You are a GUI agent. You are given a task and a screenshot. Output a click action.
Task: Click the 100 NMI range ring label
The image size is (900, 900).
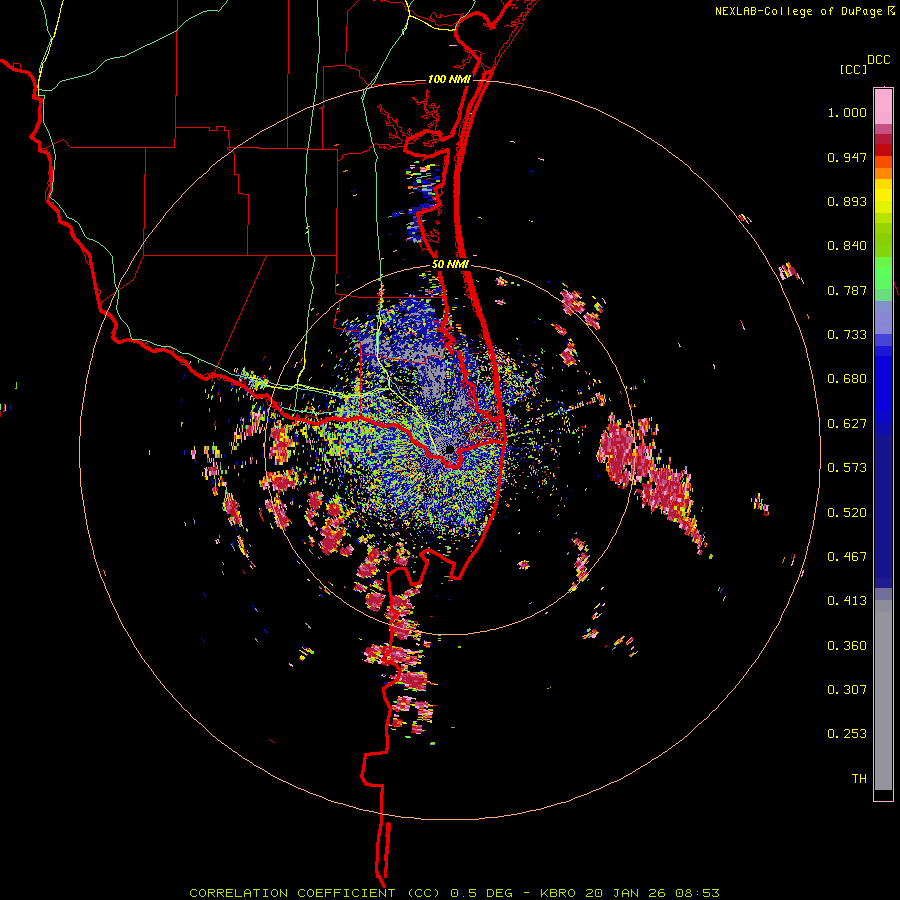pyautogui.click(x=449, y=79)
